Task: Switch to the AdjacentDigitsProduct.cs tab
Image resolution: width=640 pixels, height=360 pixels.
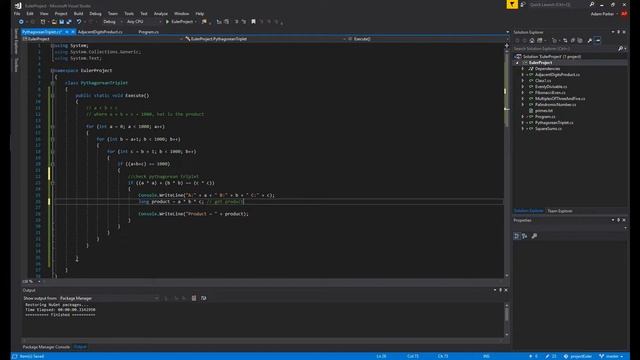Action: point(100,32)
